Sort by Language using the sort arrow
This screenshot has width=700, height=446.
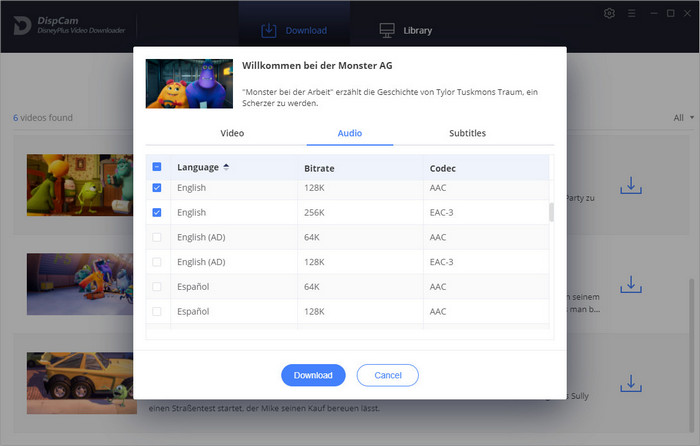[226, 167]
